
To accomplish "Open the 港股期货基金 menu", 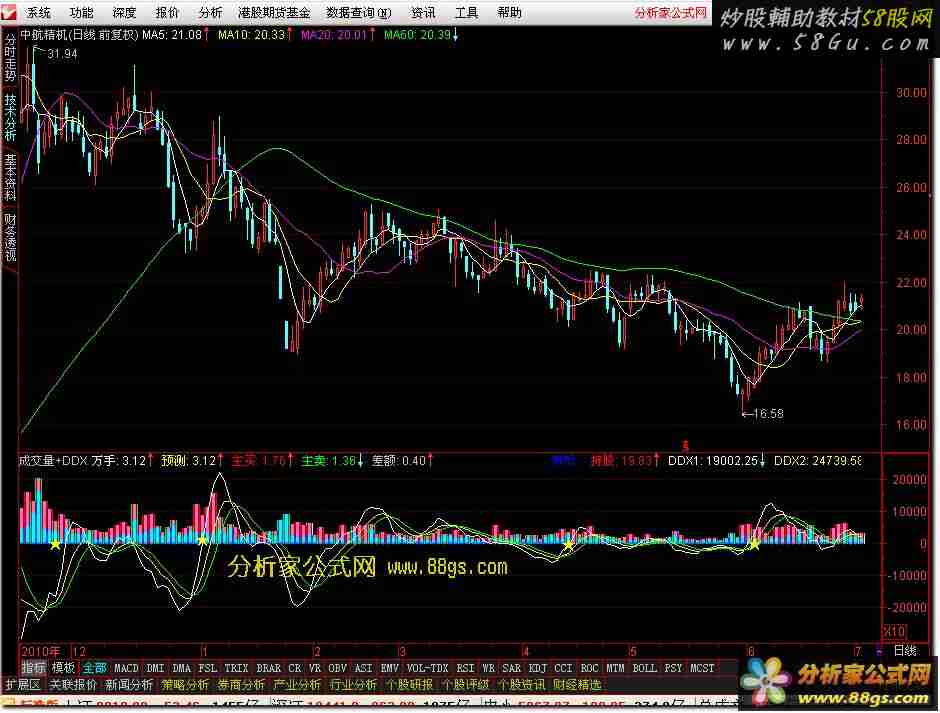I will point(274,12).
